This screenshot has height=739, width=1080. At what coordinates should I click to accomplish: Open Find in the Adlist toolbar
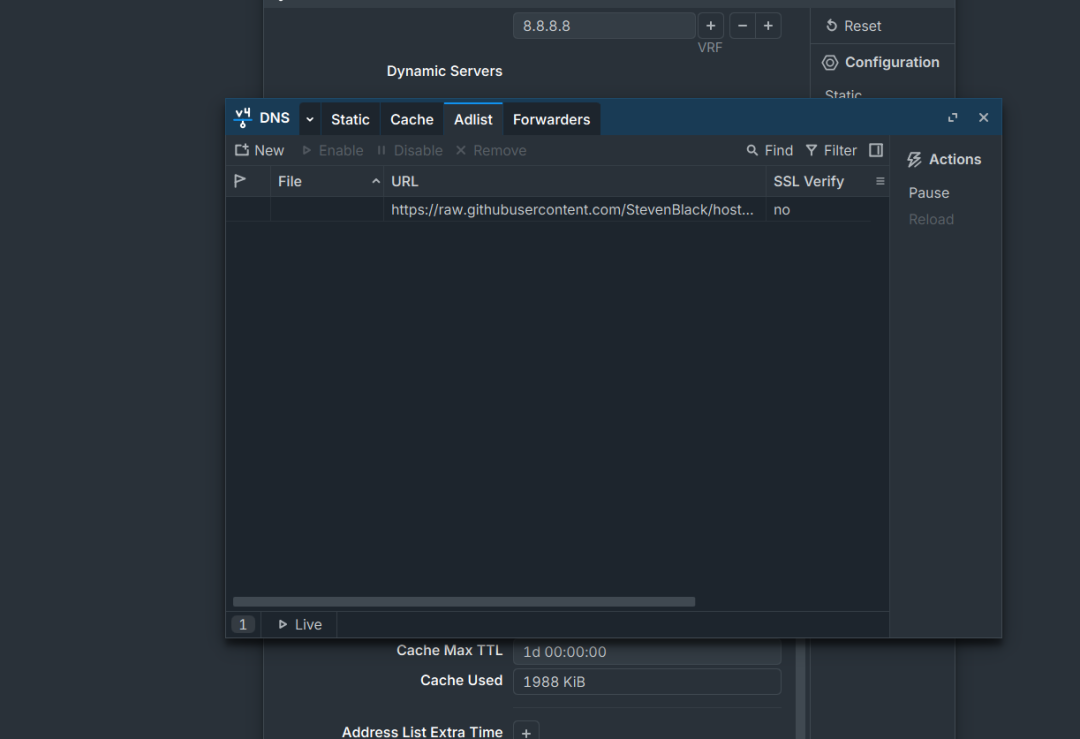(770, 150)
